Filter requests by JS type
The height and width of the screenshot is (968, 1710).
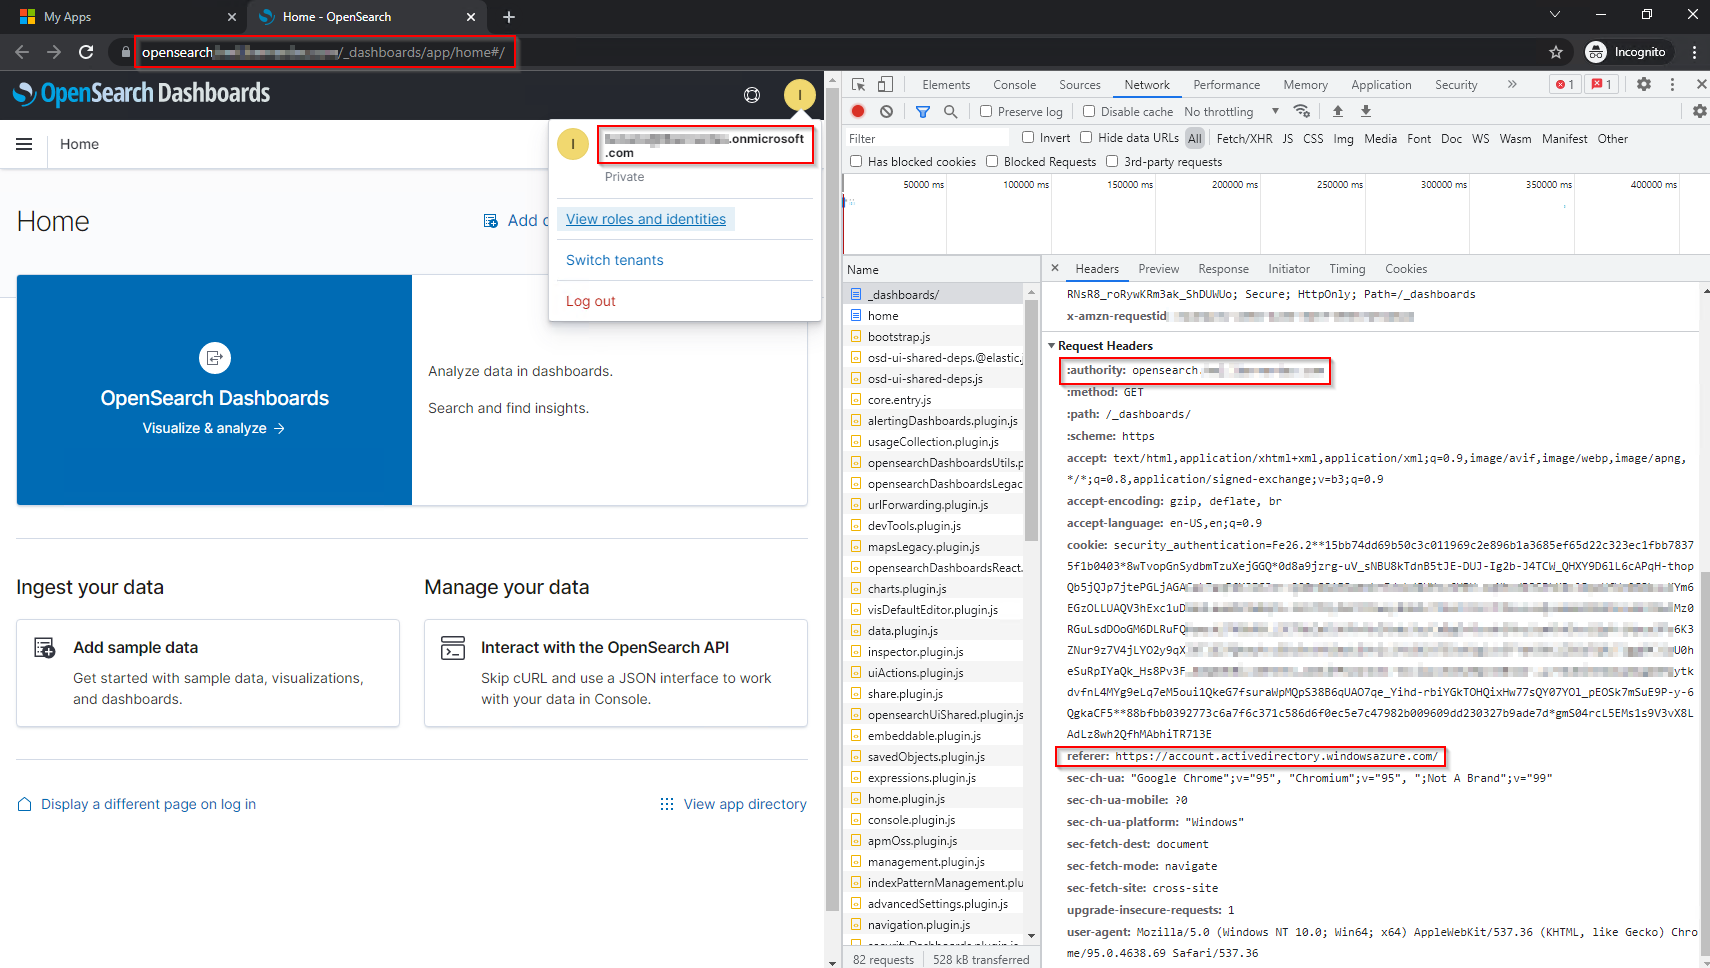point(1288,139)
